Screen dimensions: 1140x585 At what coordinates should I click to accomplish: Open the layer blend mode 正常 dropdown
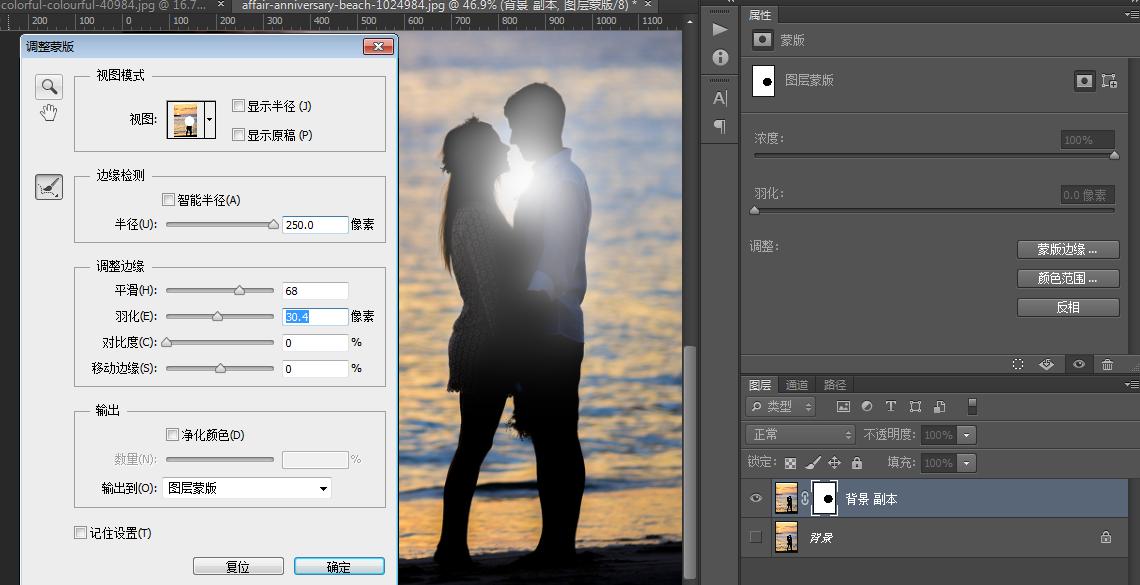800,435
